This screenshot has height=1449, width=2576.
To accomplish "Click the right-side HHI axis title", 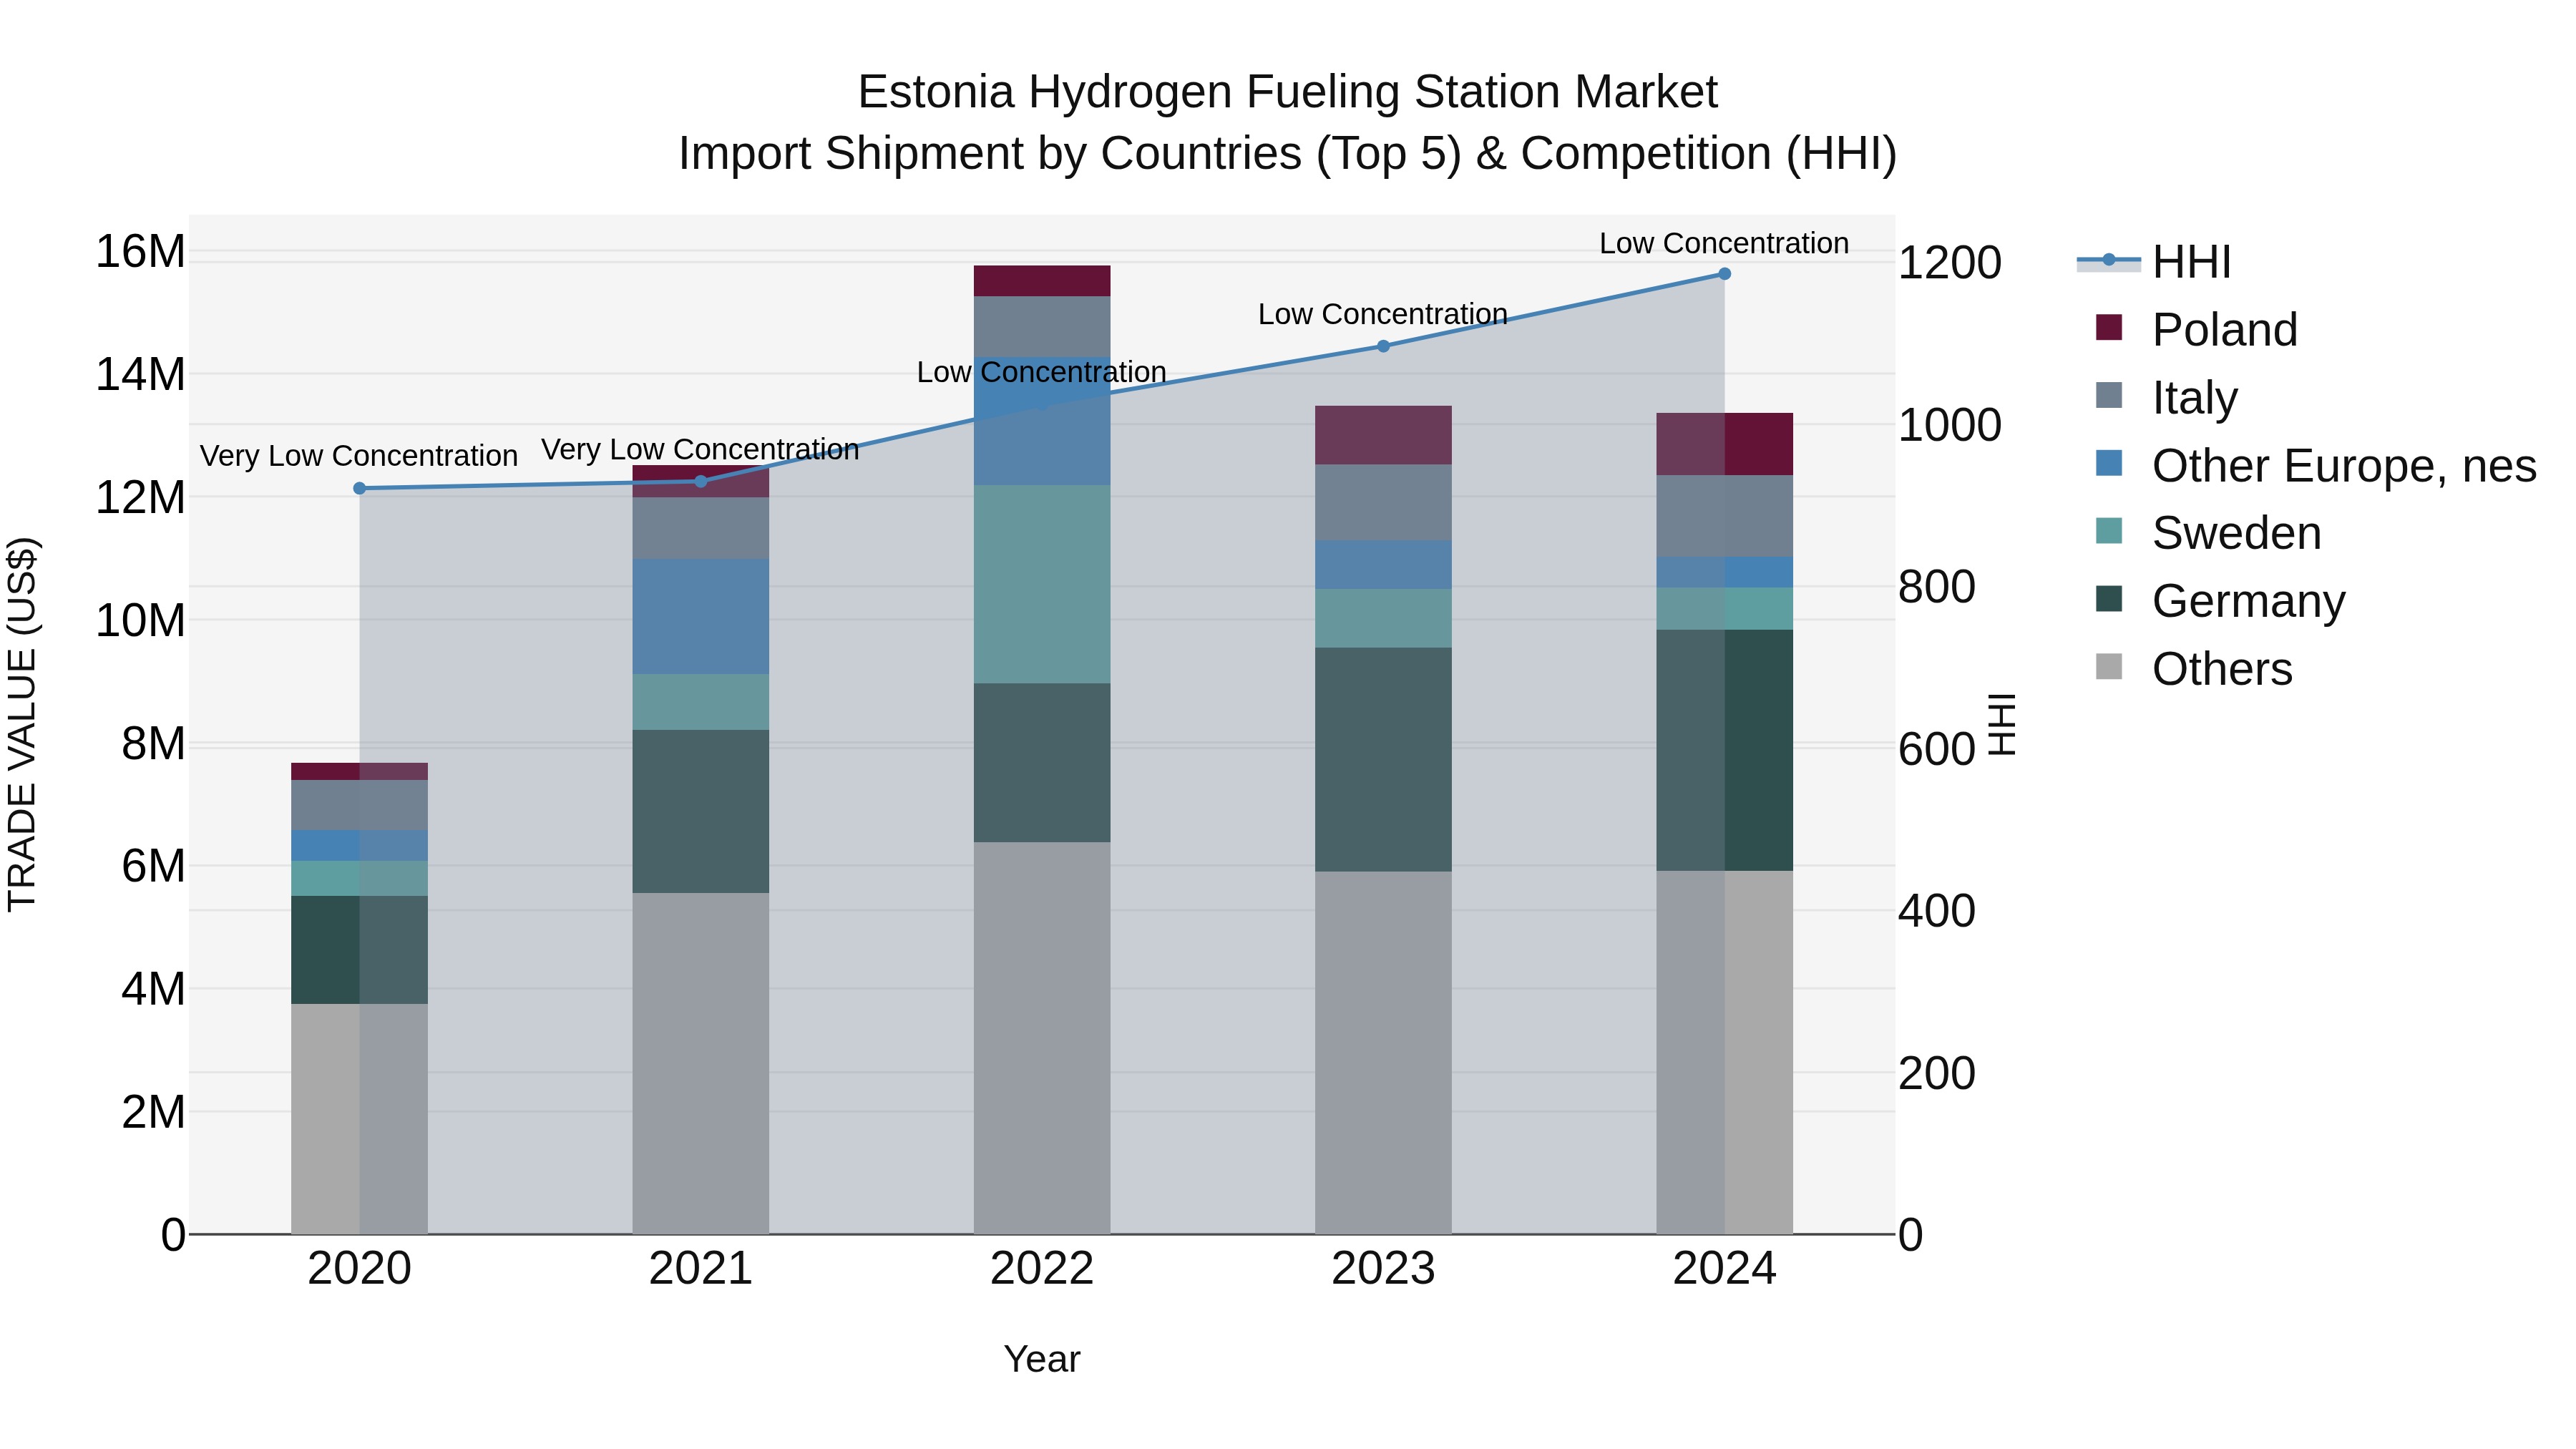I will [2001, 724].
